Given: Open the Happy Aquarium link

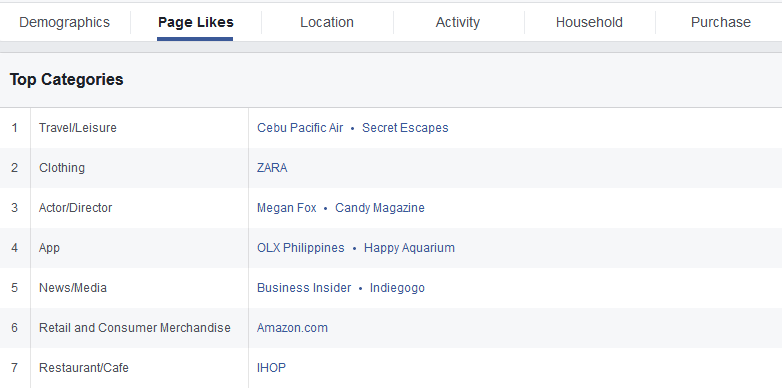Looking at the screenshot, I should (409, 248).
